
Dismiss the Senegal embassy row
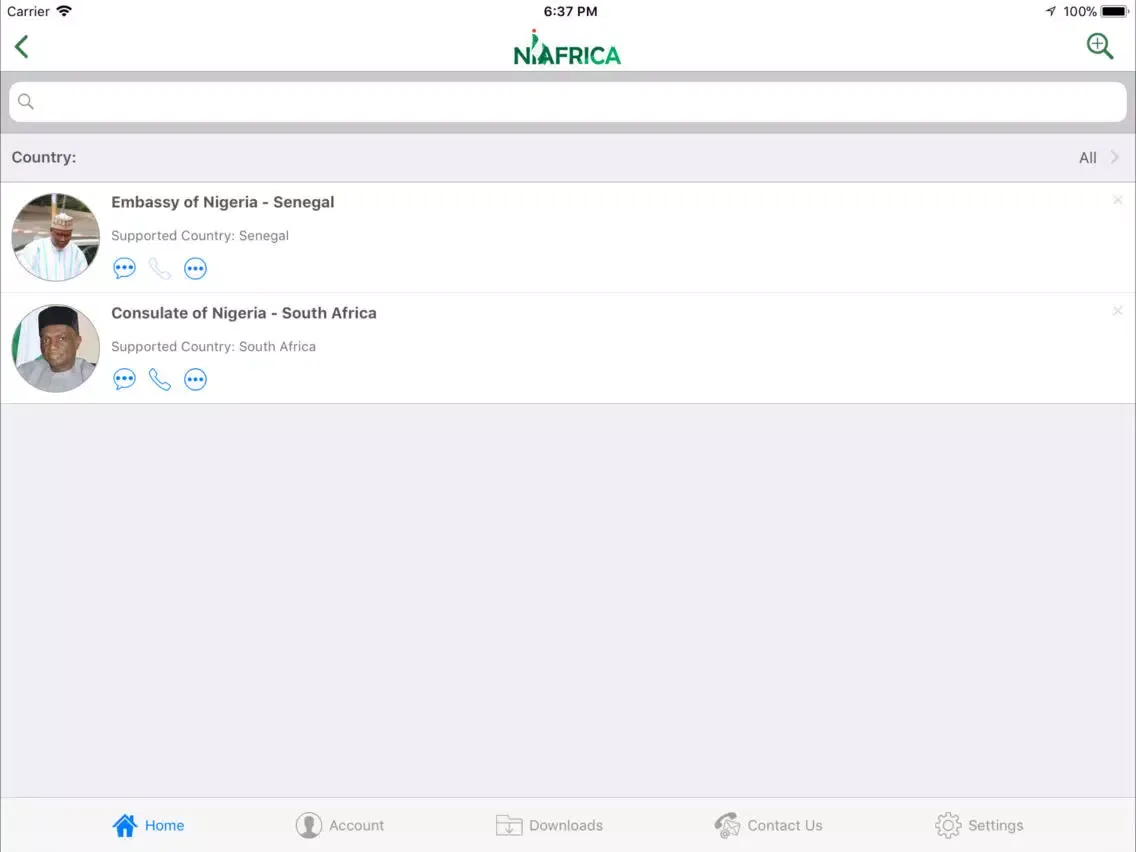pos(1117,200)
